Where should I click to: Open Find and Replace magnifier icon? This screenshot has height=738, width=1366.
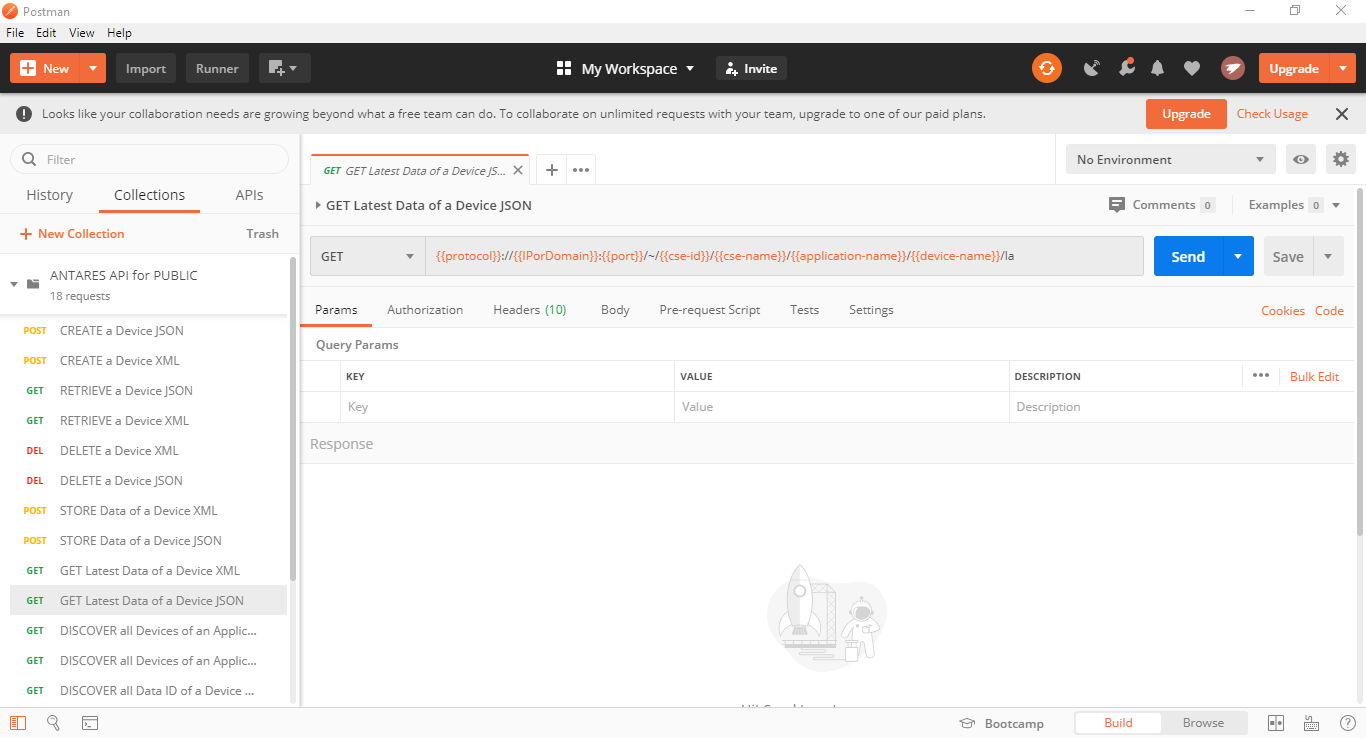(x=54, y=723)
